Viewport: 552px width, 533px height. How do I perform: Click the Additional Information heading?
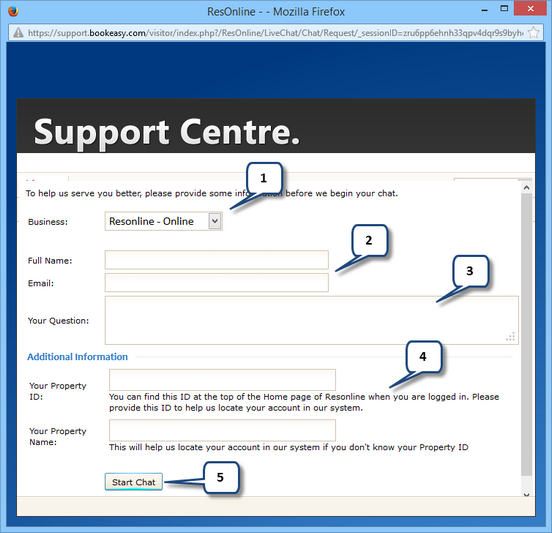[x=77, y=357]
